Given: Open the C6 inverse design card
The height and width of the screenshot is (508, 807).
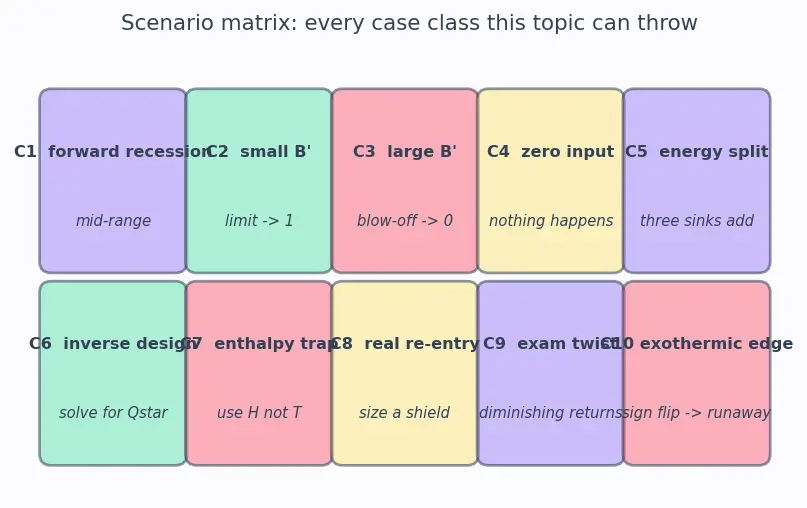Looking at the screenshot, I should [113, 373].
